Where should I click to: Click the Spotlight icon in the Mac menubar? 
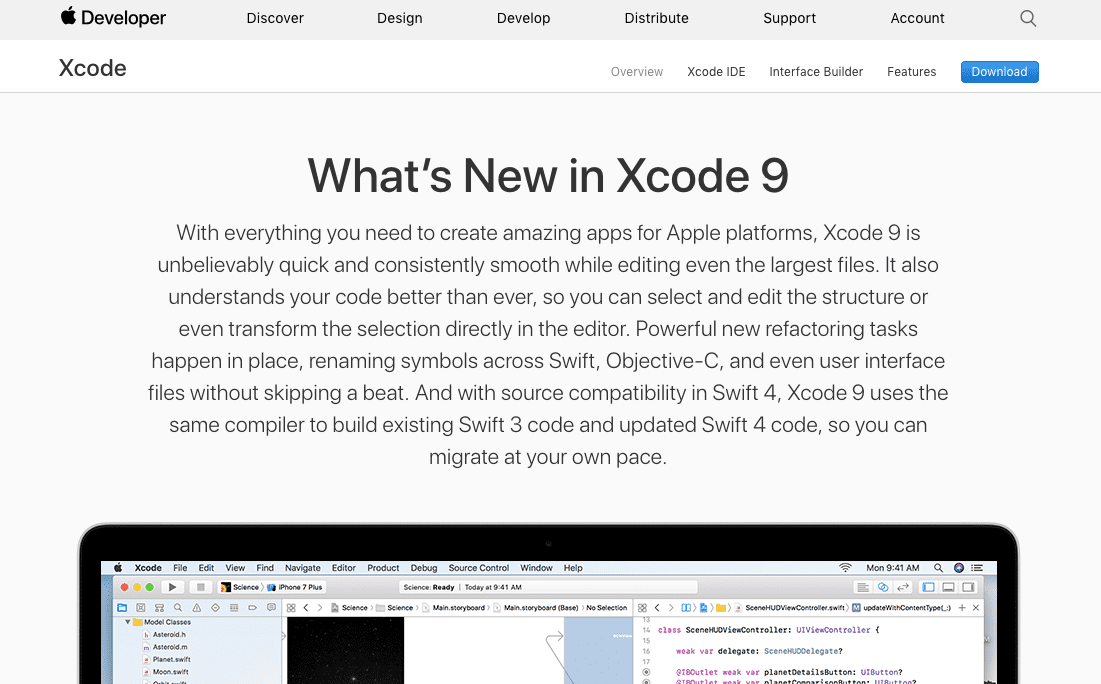[x=938, y=567]
